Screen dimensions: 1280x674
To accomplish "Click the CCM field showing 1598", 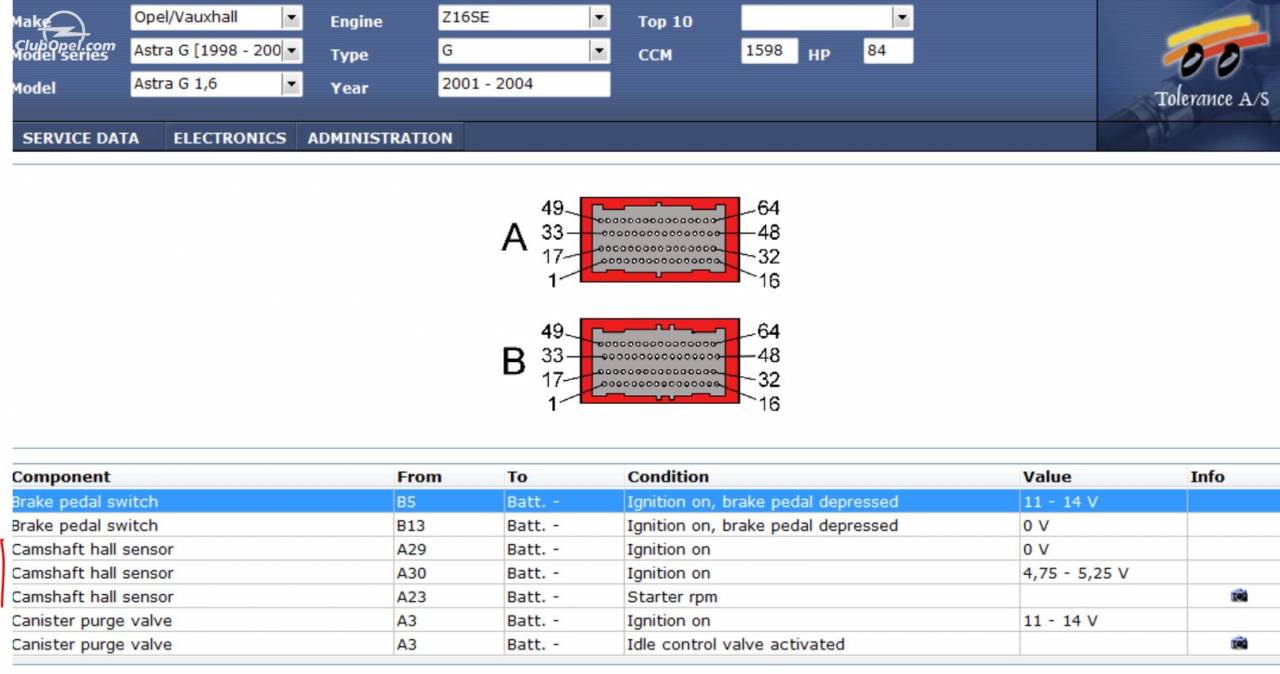I will [x=769, y=51].
